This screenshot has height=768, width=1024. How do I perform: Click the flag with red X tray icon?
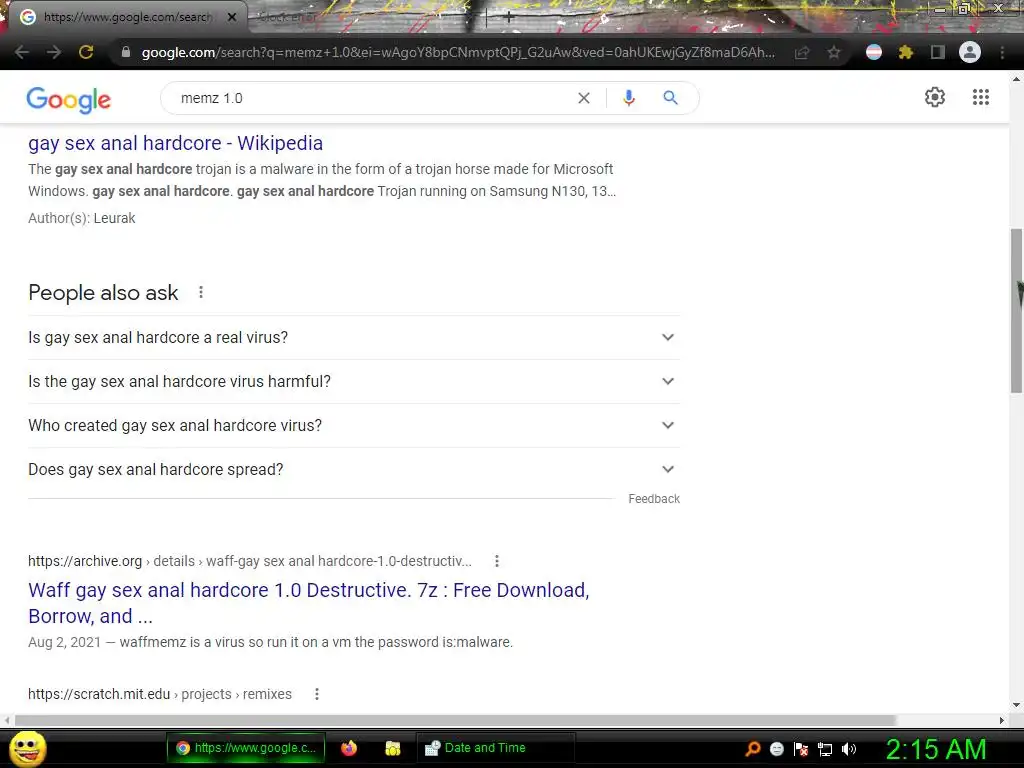pyautogui.click(x=801, y=749)
